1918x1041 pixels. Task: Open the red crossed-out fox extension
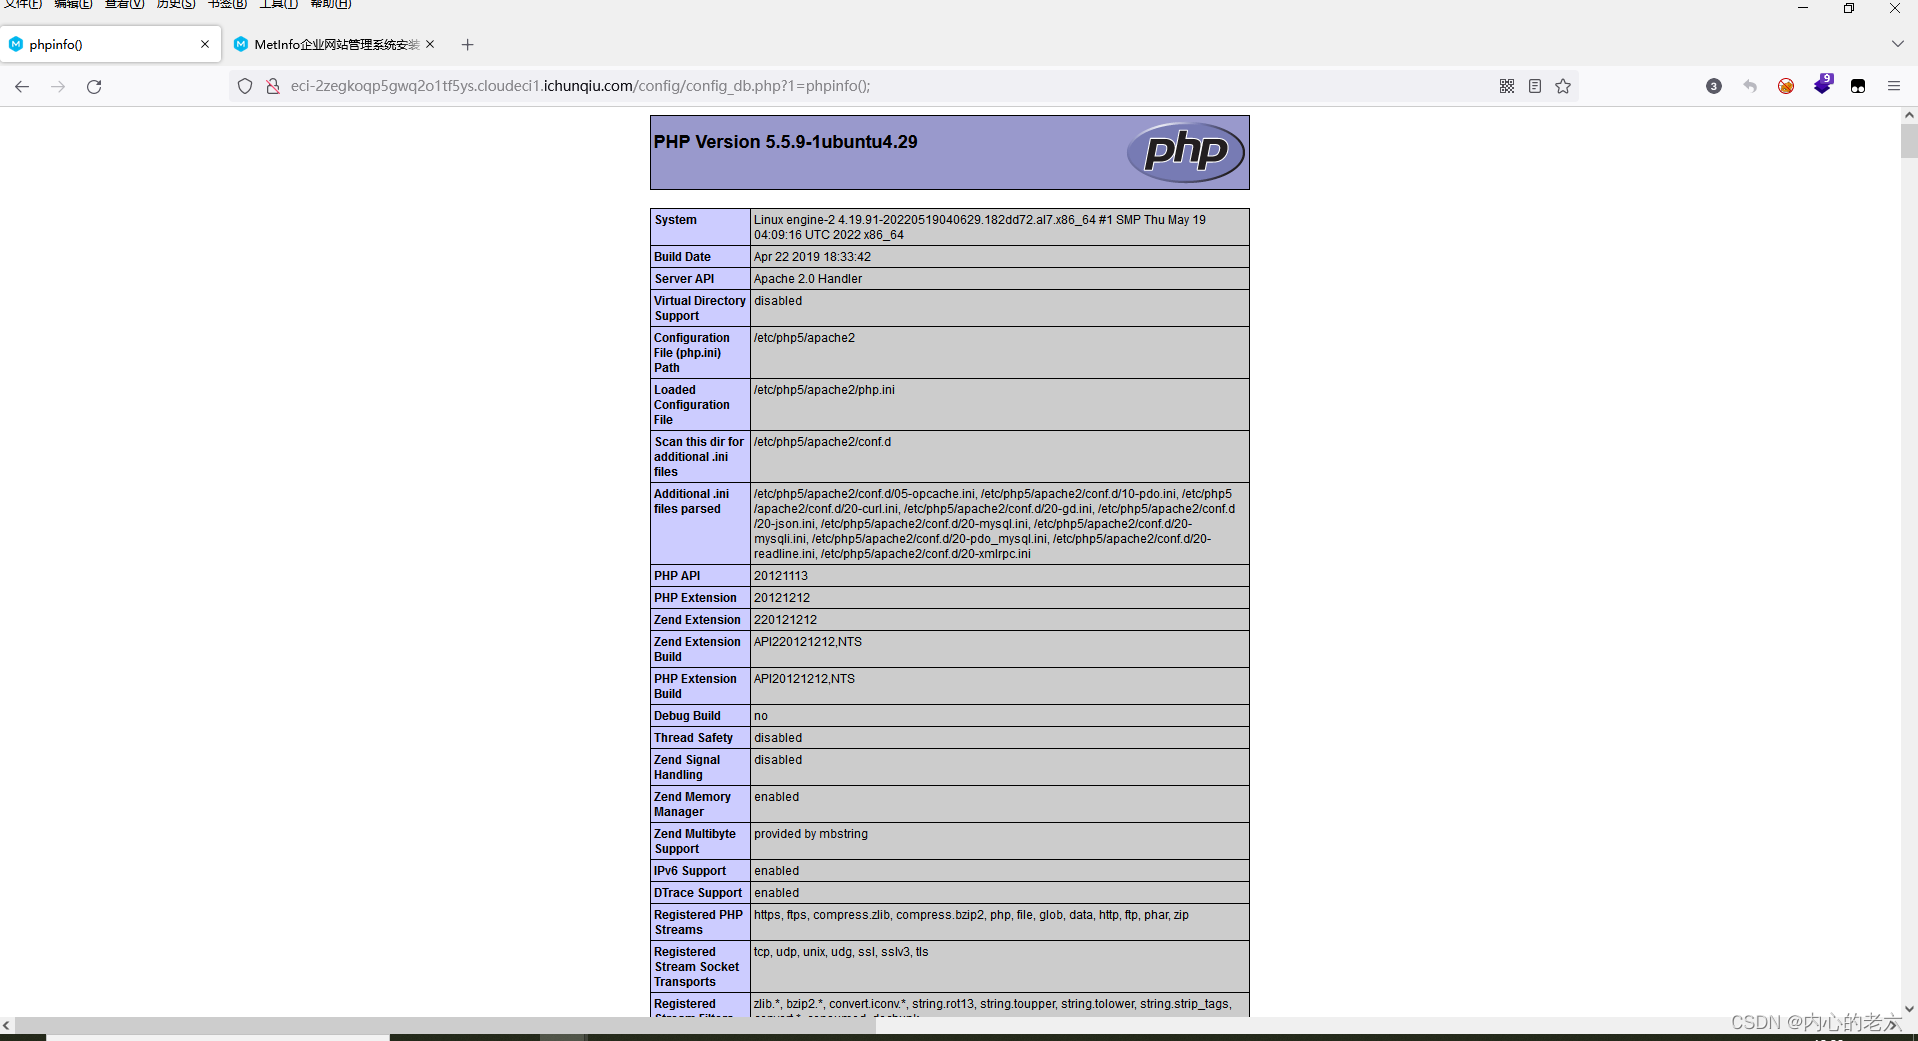1786,87
